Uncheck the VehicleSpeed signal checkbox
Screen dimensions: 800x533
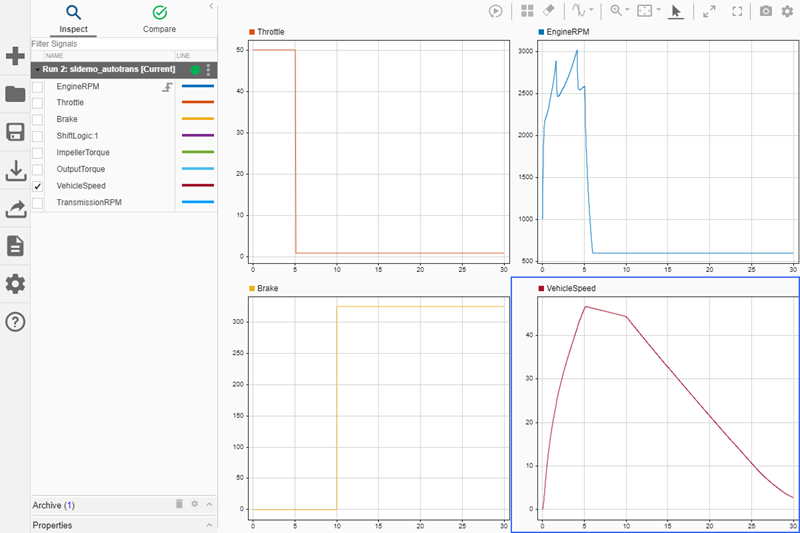tap(38, 186)
